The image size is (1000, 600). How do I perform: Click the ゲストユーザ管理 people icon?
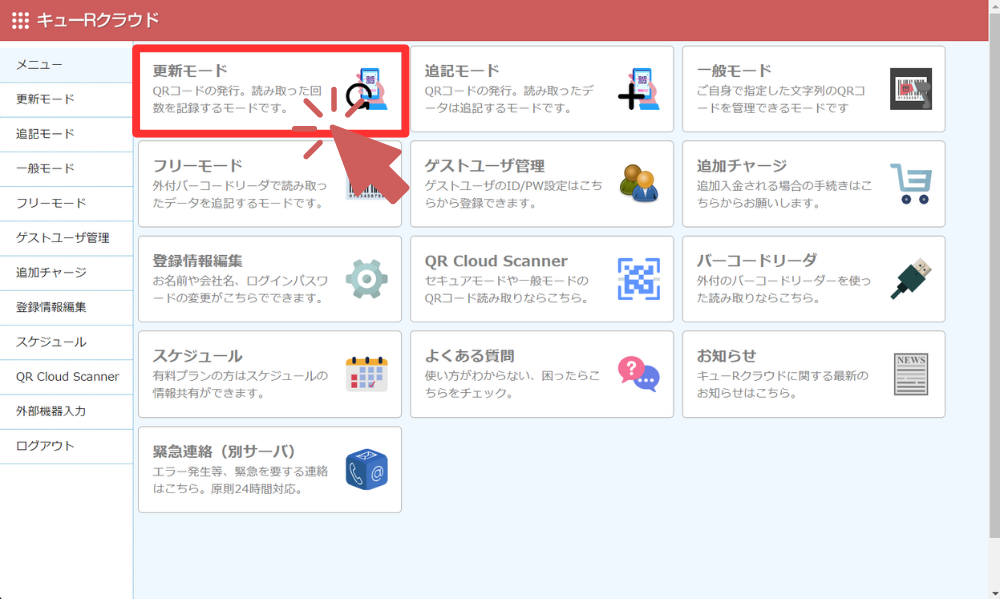click(x=639, y=184)
